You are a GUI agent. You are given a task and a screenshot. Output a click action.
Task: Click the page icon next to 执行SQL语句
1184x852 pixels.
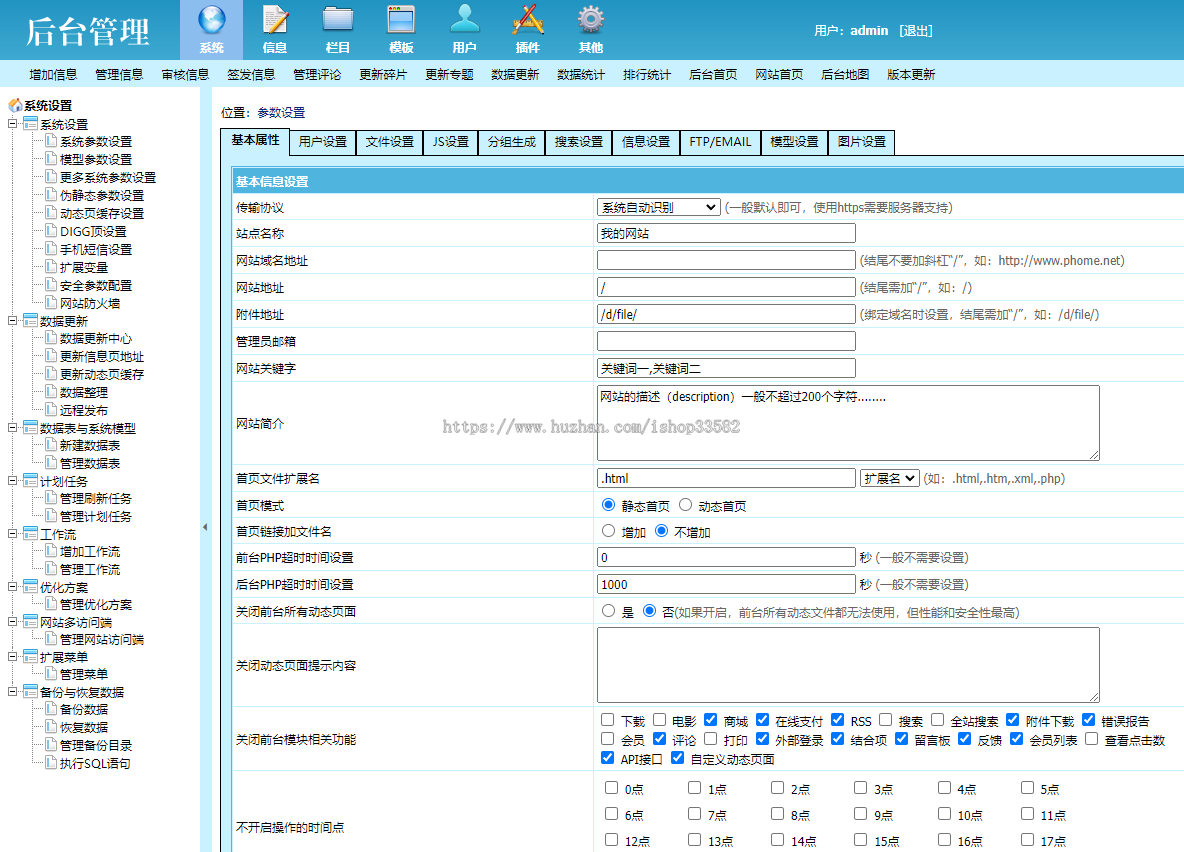51,762
